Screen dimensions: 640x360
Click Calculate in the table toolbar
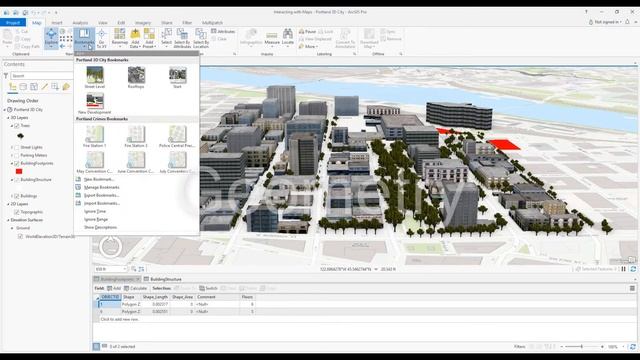136,288
